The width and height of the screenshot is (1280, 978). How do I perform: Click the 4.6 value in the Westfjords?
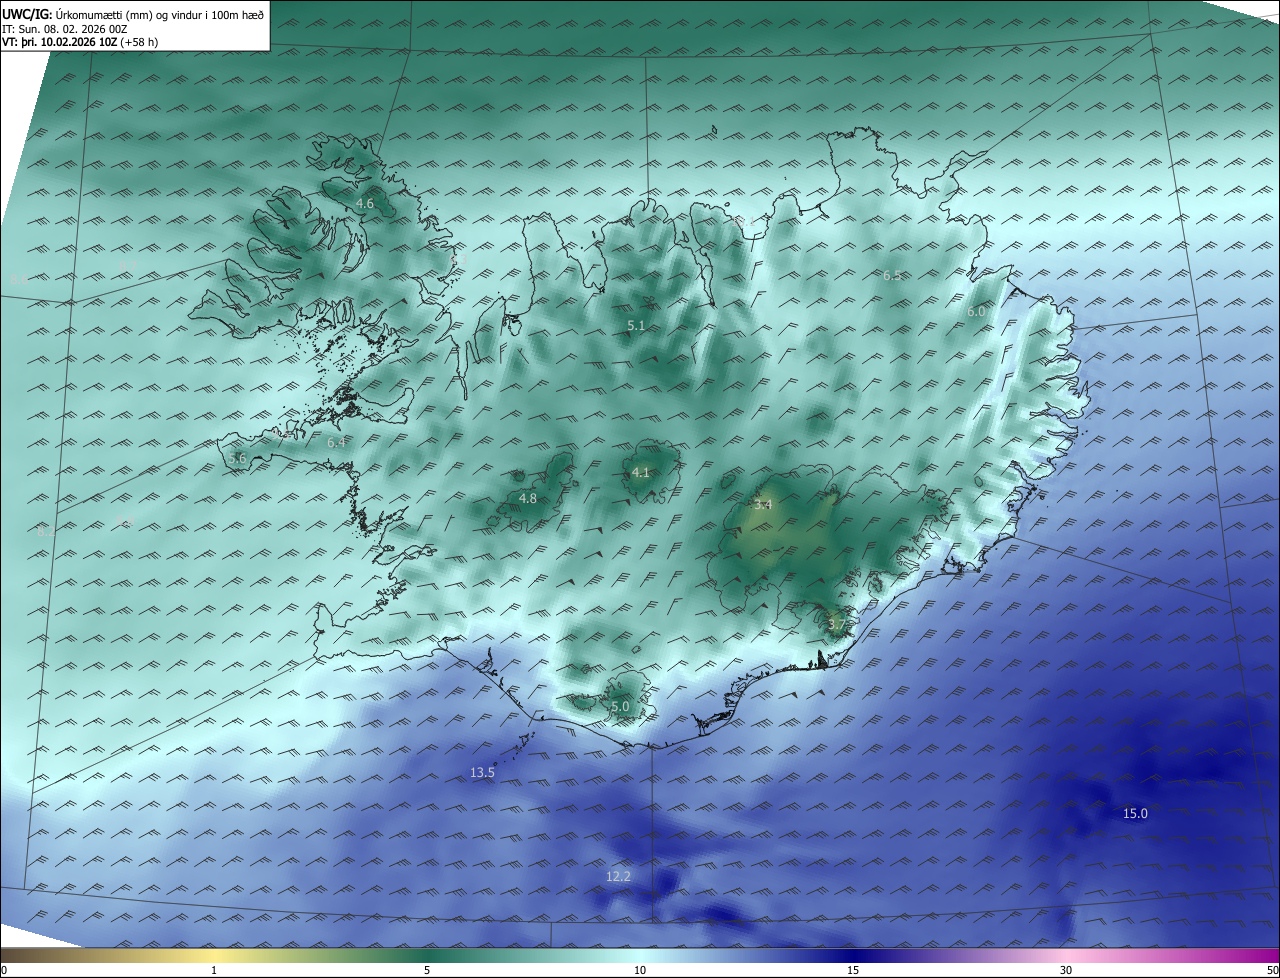[365, 204]
